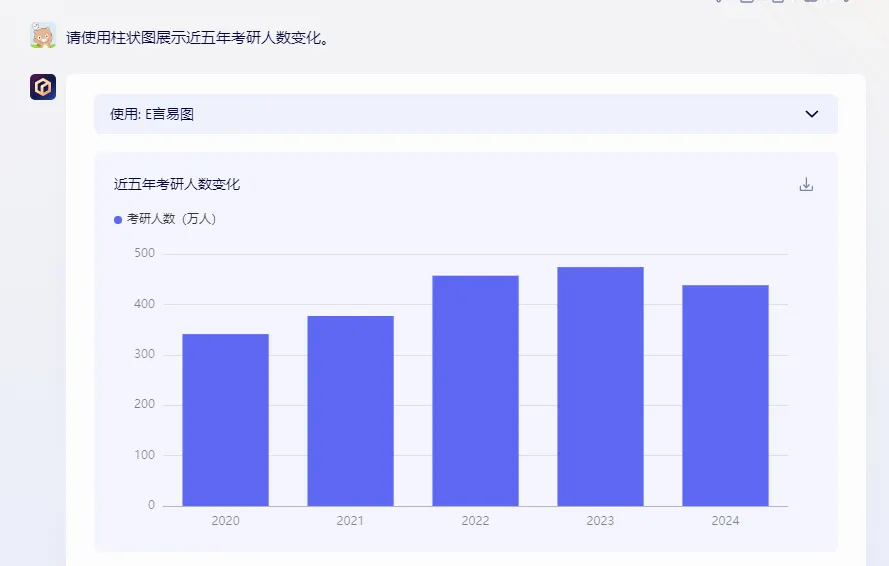Select the 2023 bar in chart
Viewport: 889px width, 566px height.
[600, 386]
